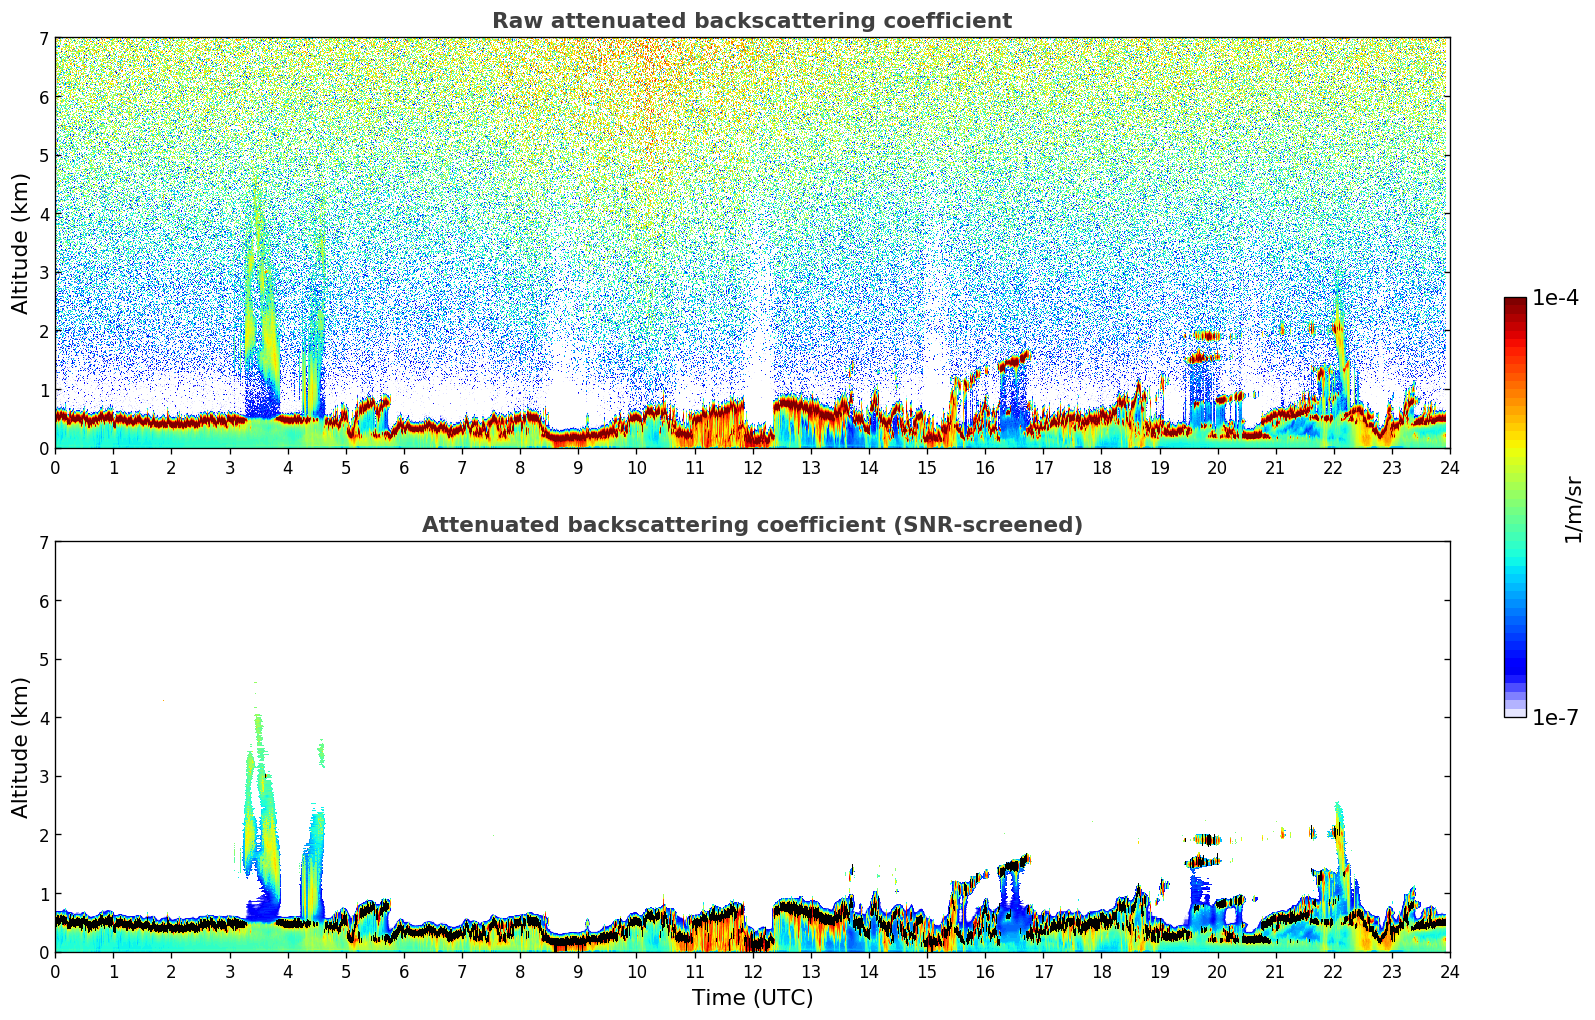
Task: Select time tick "6" on the SNR-screened plot
Action: pyautogui.click(x=404, y=971)
